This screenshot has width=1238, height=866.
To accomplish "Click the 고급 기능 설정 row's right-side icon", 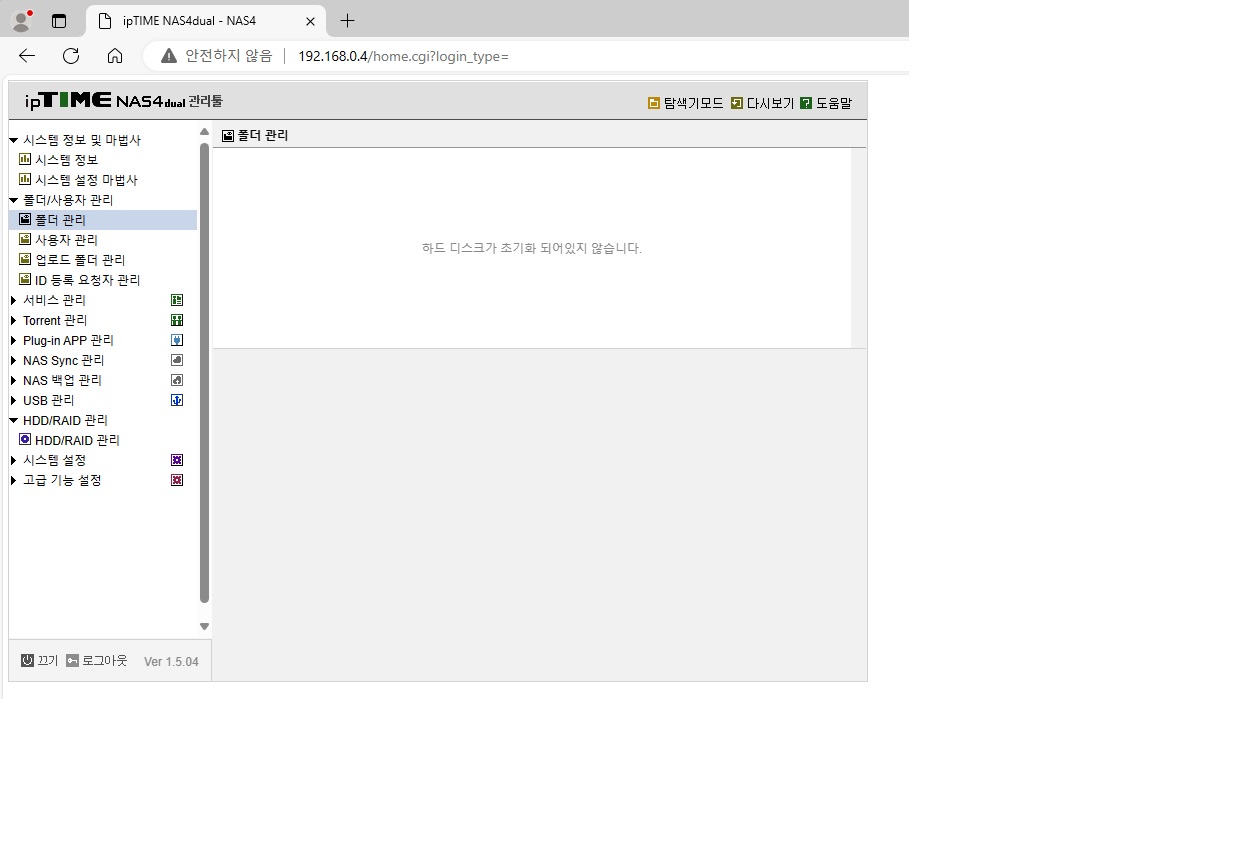I will click(x=177, y=480).
